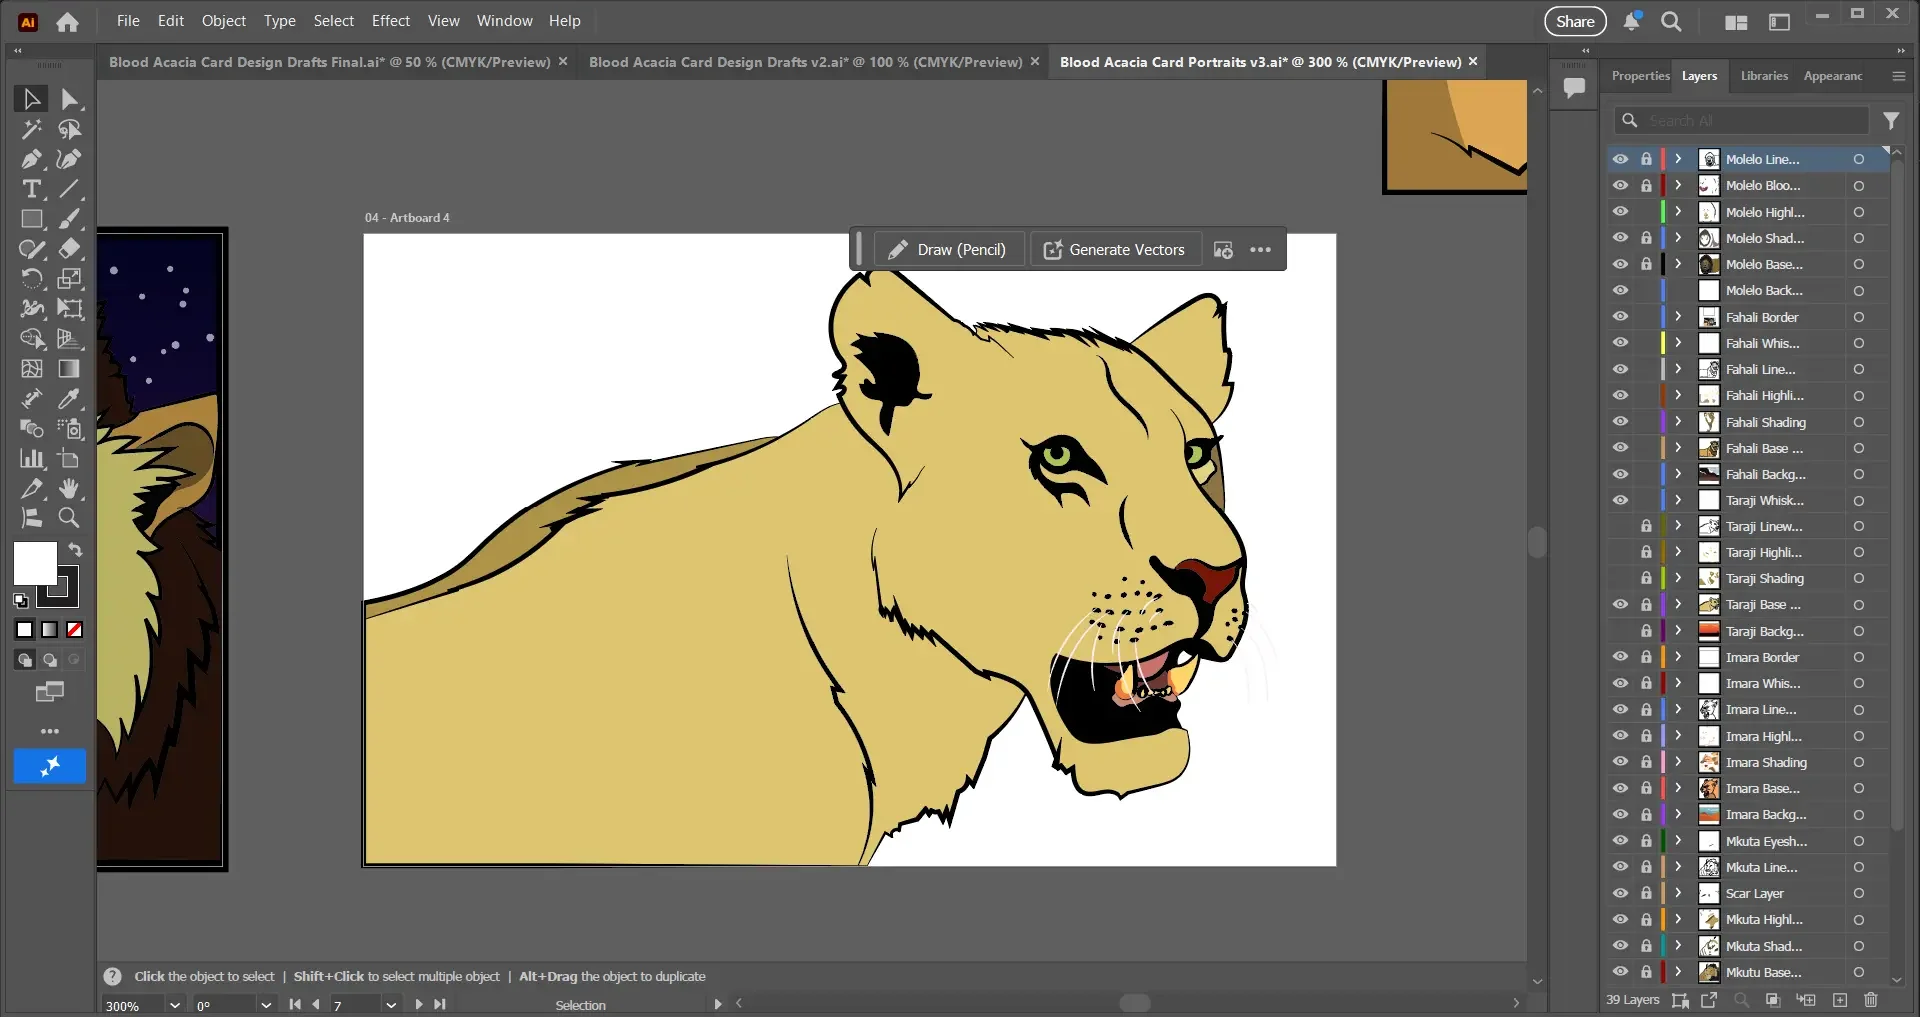The height and width of the screenshot is (1017, 1920).
Task: Click the layer search field
Action: pyautogui.click(x=1750, y=121)
